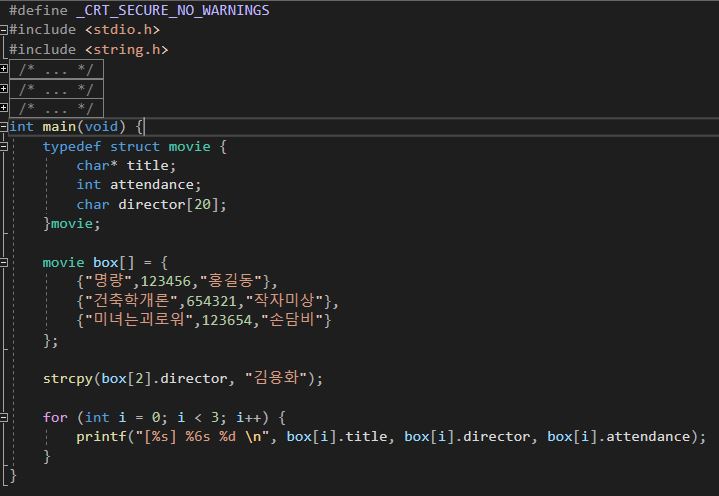Place cursor on main function name

59,127
